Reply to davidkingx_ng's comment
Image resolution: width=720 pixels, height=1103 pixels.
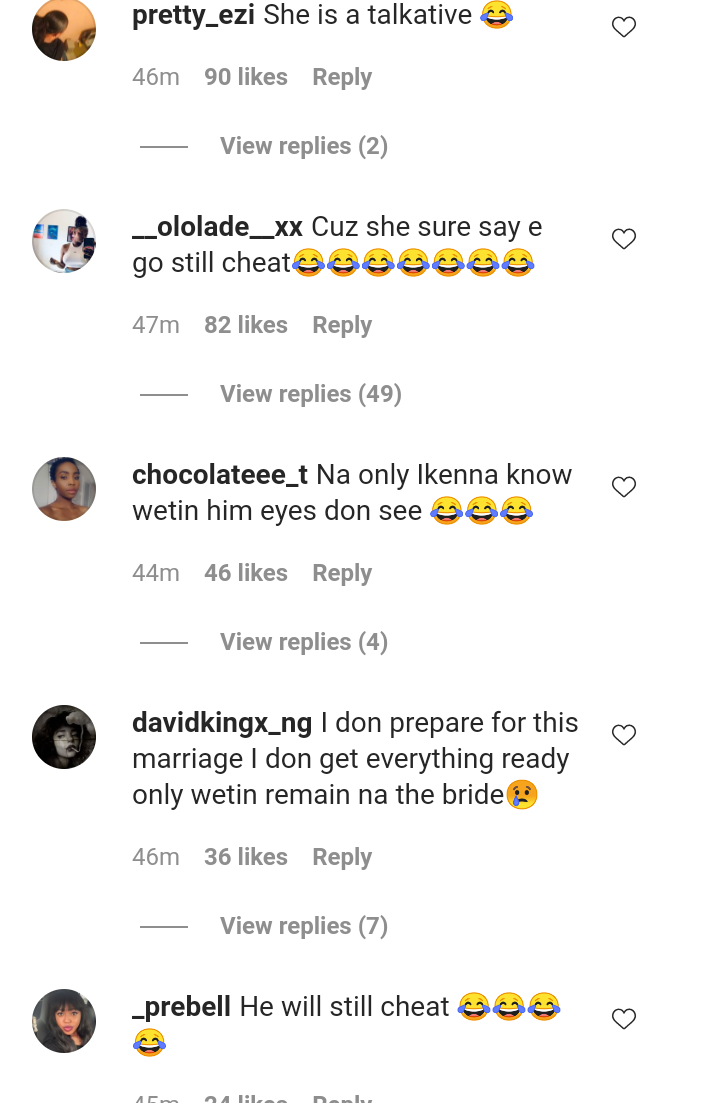coord(342,857)
